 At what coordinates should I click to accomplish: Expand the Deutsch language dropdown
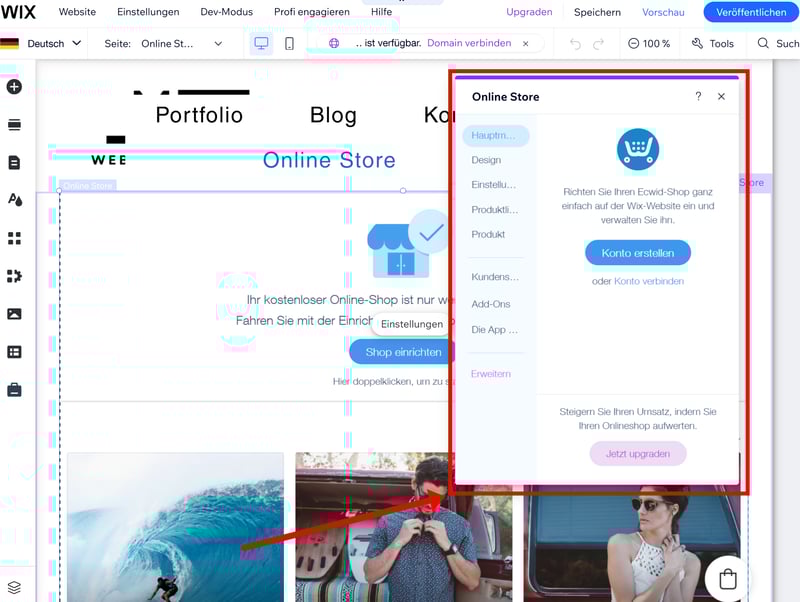point(42,44)
